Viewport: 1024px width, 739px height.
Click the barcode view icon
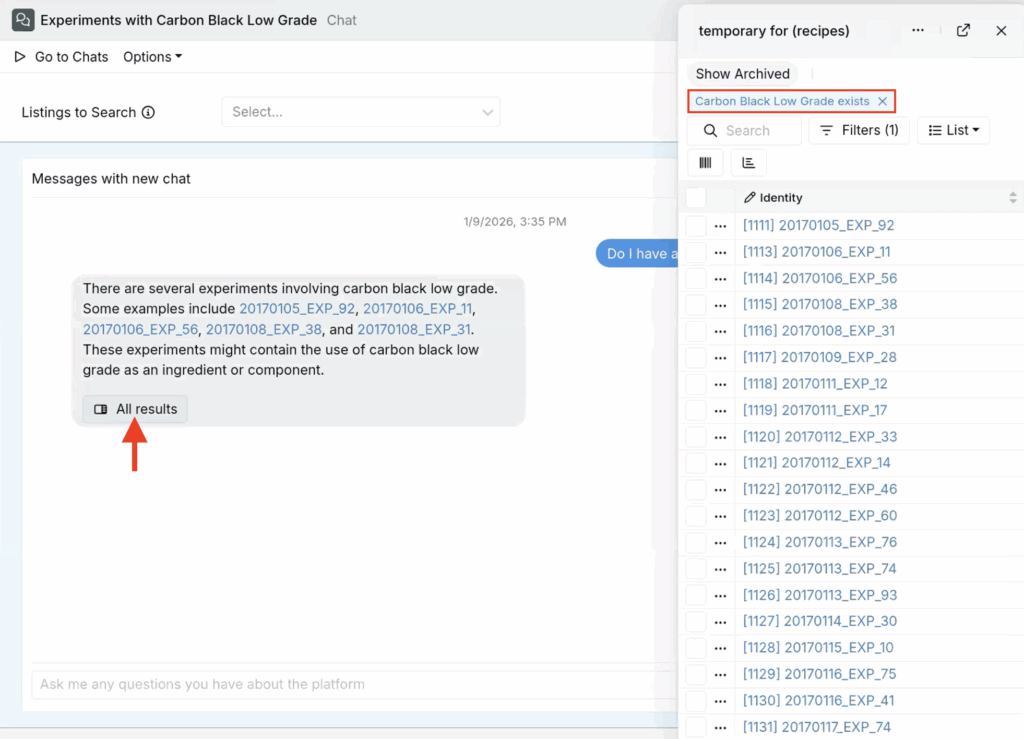click(705, 163)
